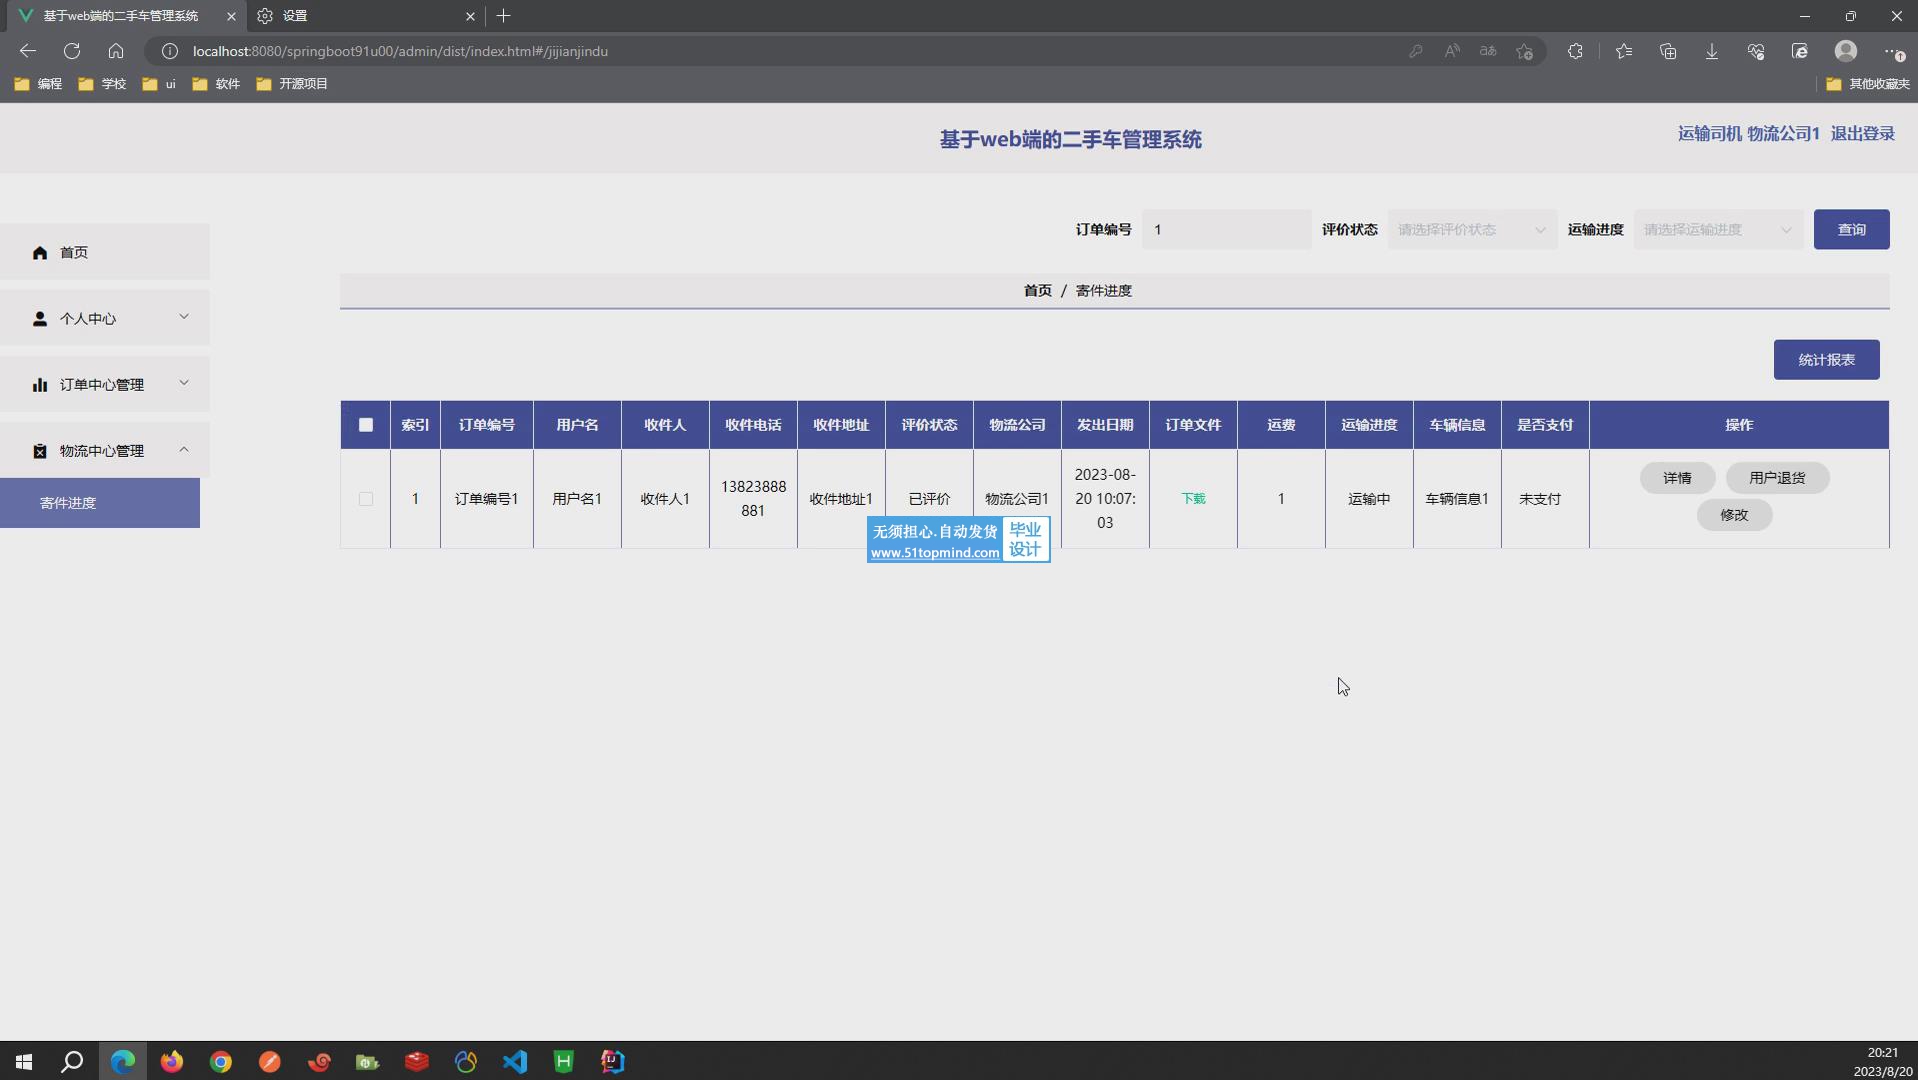Click the browser address bar URL

point(400,51)
